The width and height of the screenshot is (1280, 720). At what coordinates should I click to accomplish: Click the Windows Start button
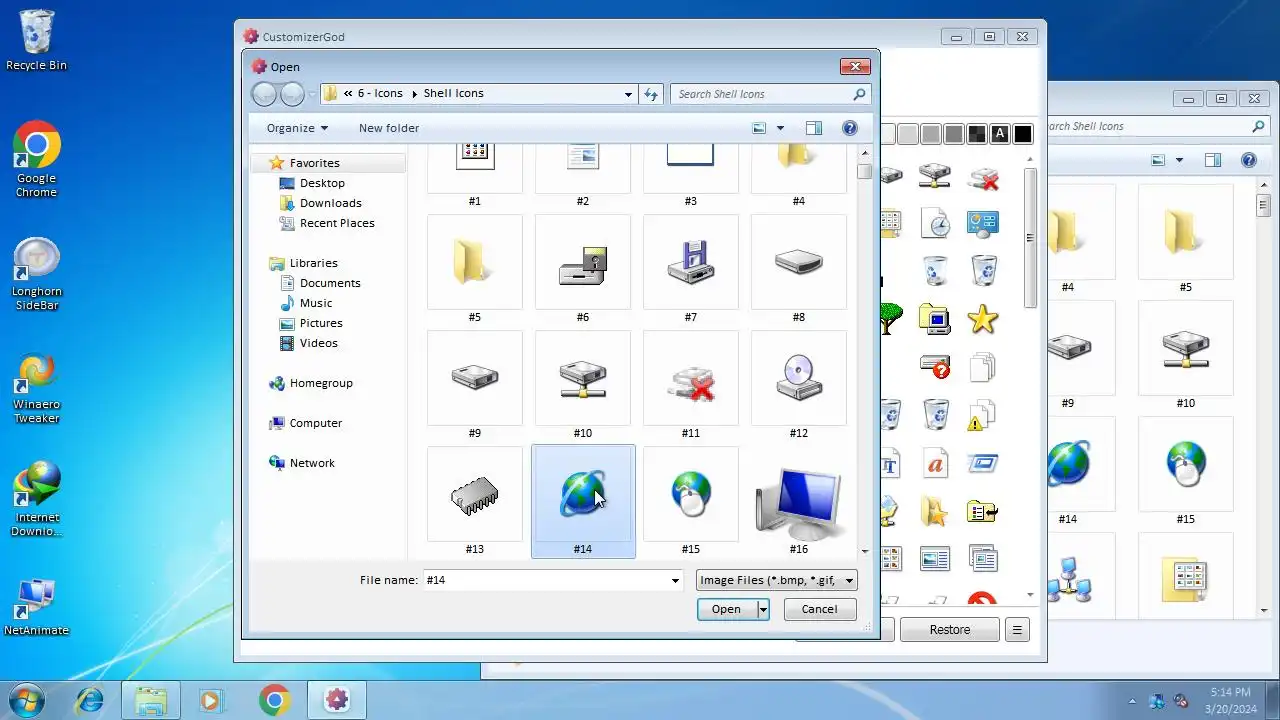point(27,700)
